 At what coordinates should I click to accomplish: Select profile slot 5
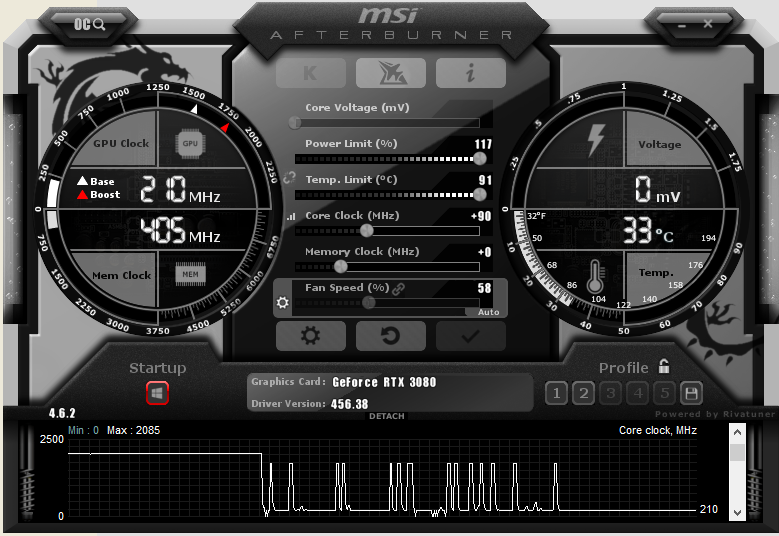point(665,394)
